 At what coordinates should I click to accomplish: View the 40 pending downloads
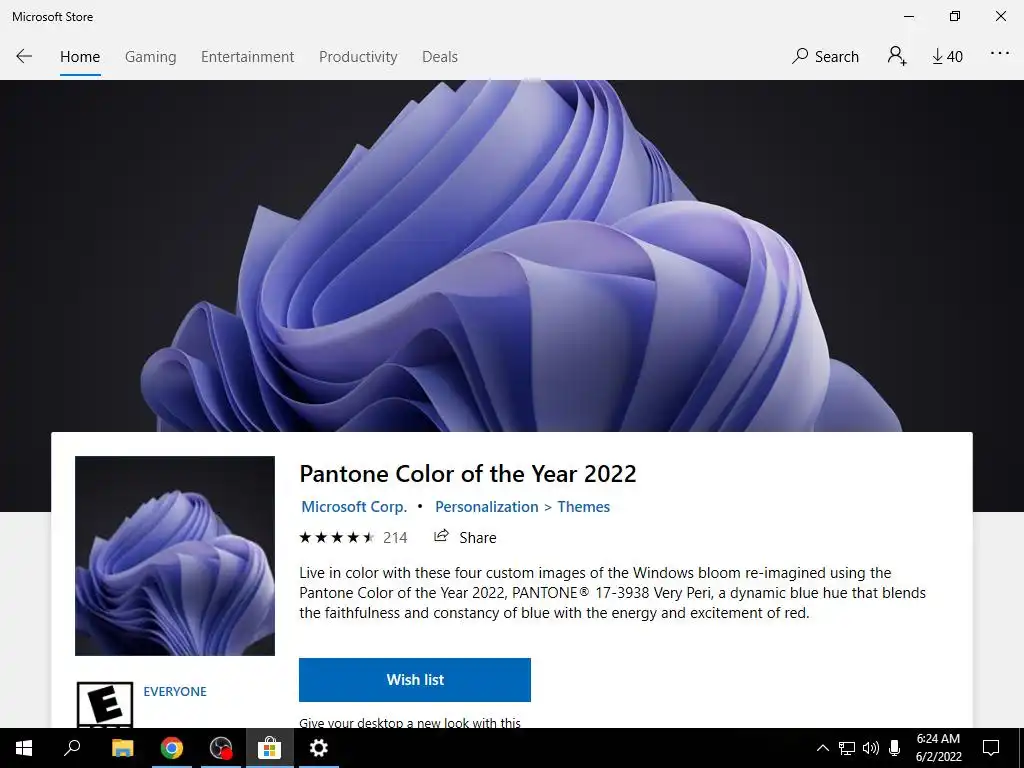(947, 56)
